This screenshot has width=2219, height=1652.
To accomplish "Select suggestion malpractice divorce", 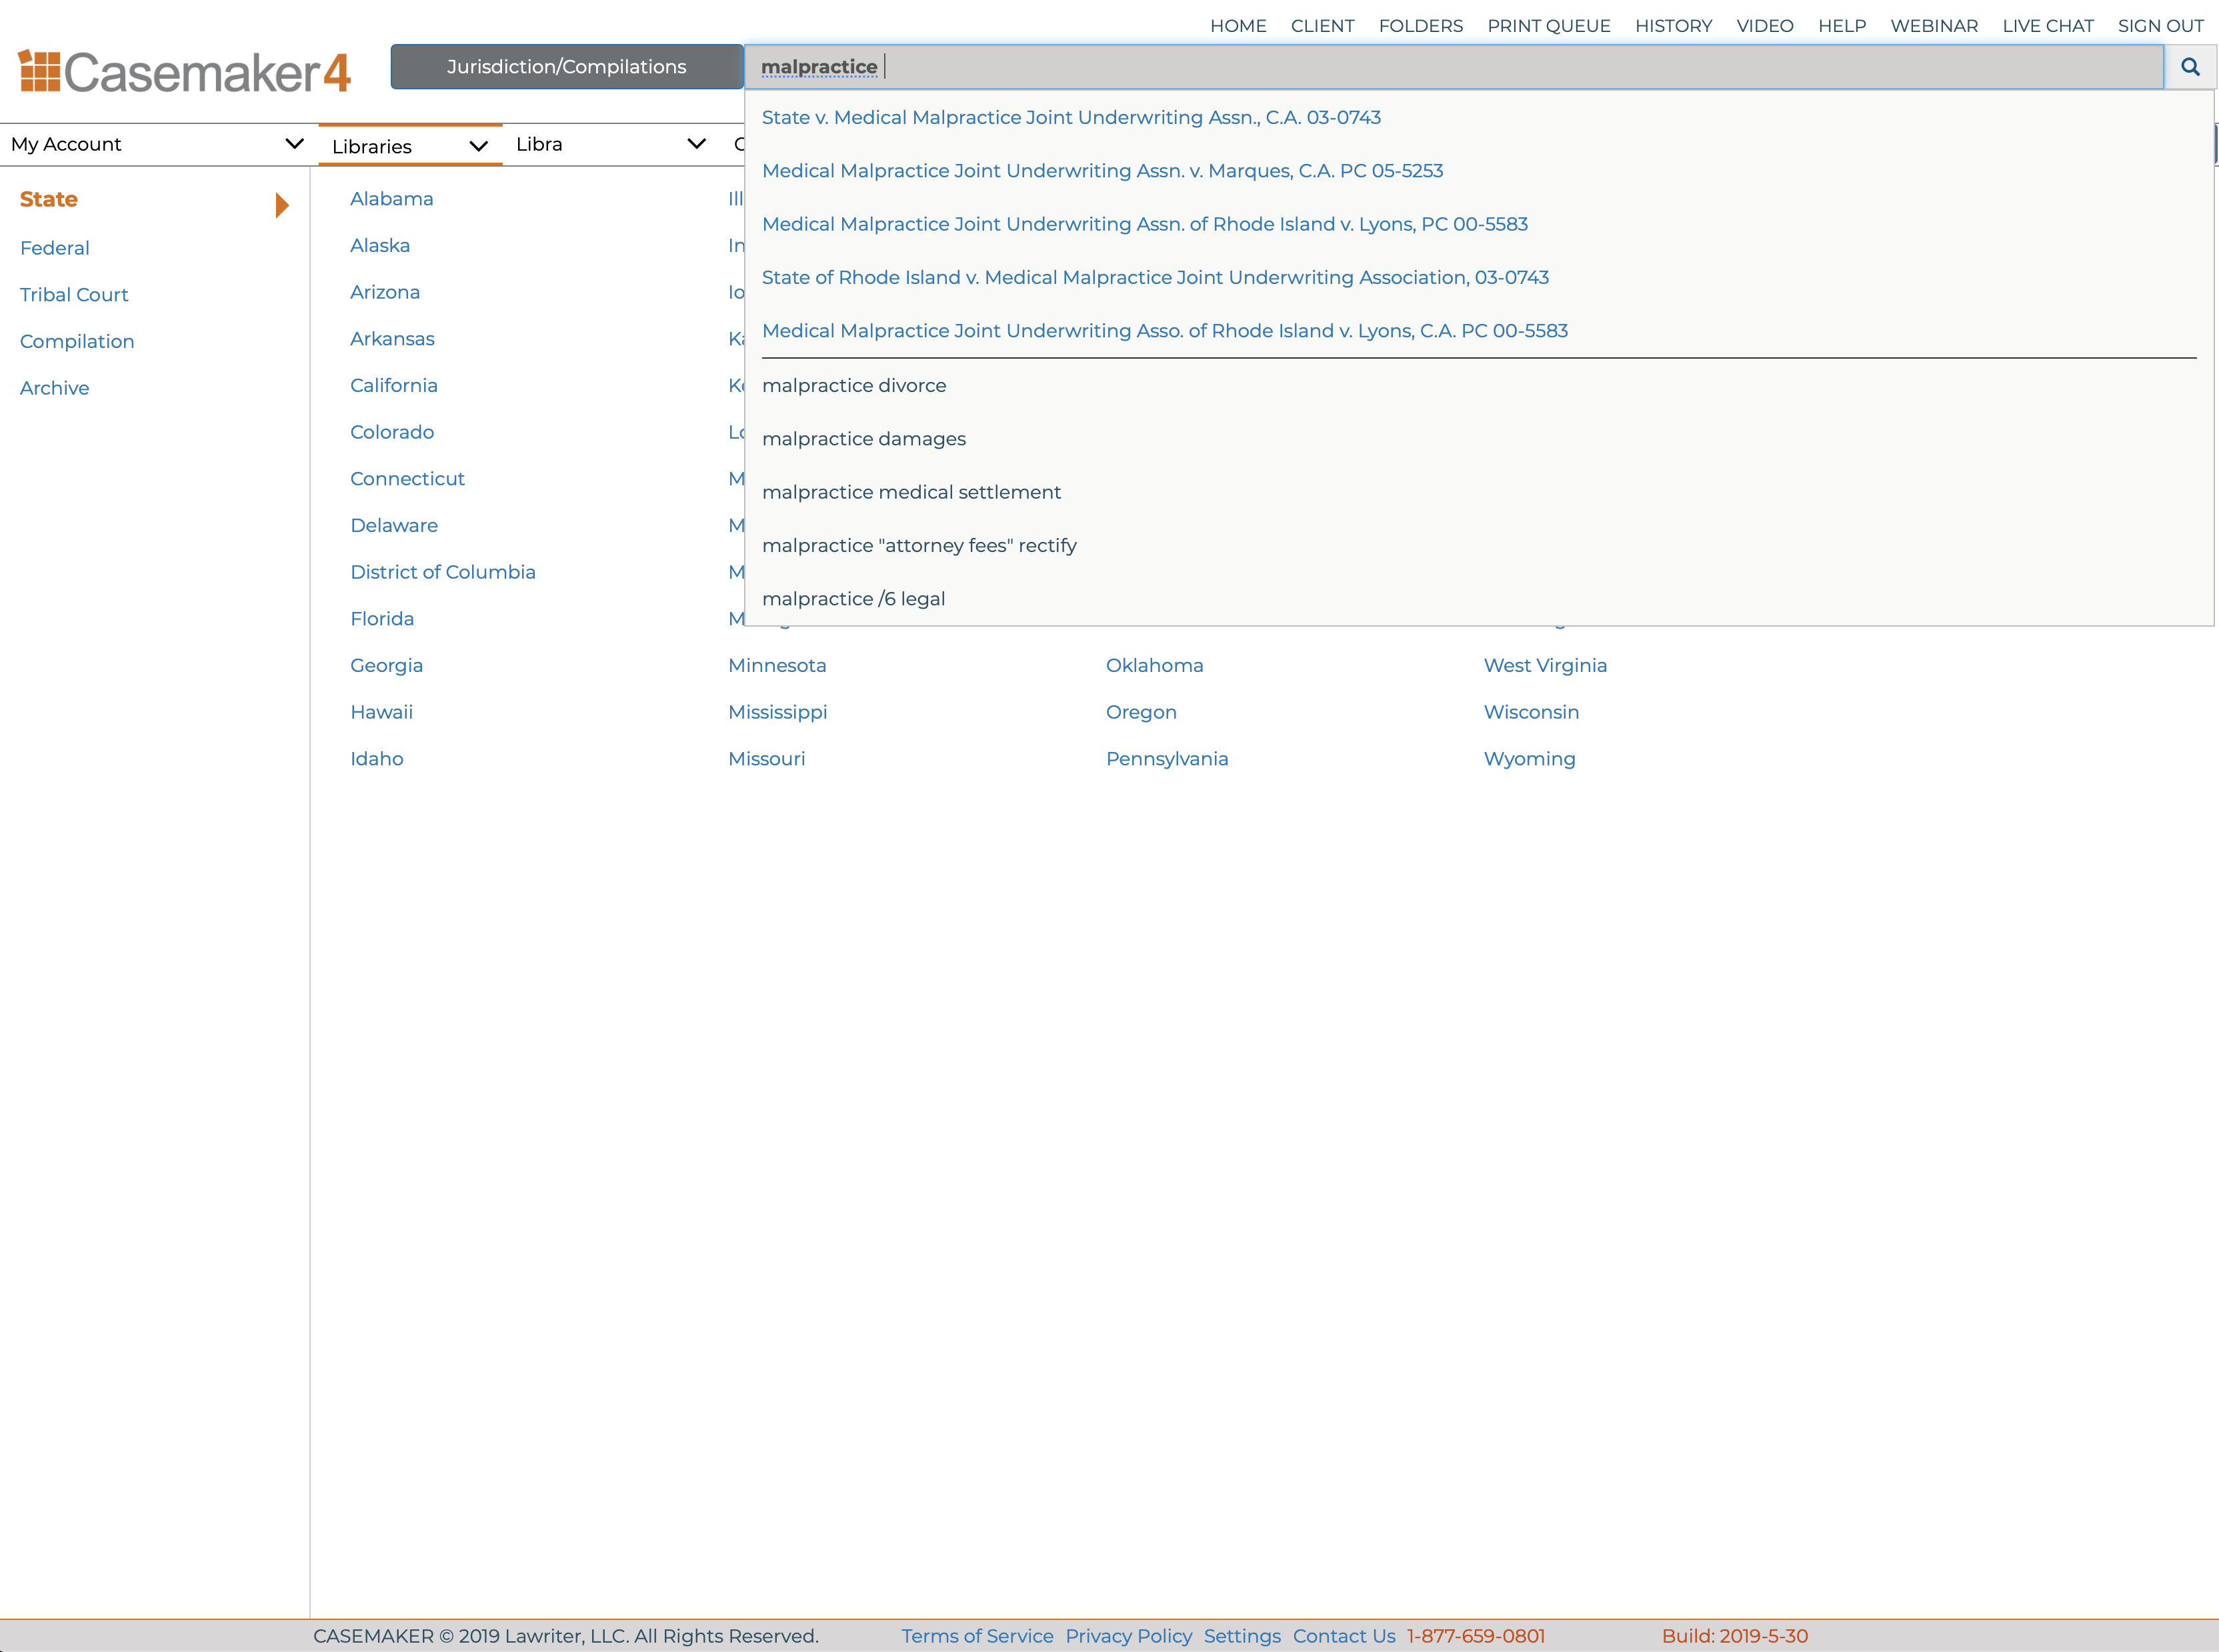I will pyautogui.click(x=853, y=385).
